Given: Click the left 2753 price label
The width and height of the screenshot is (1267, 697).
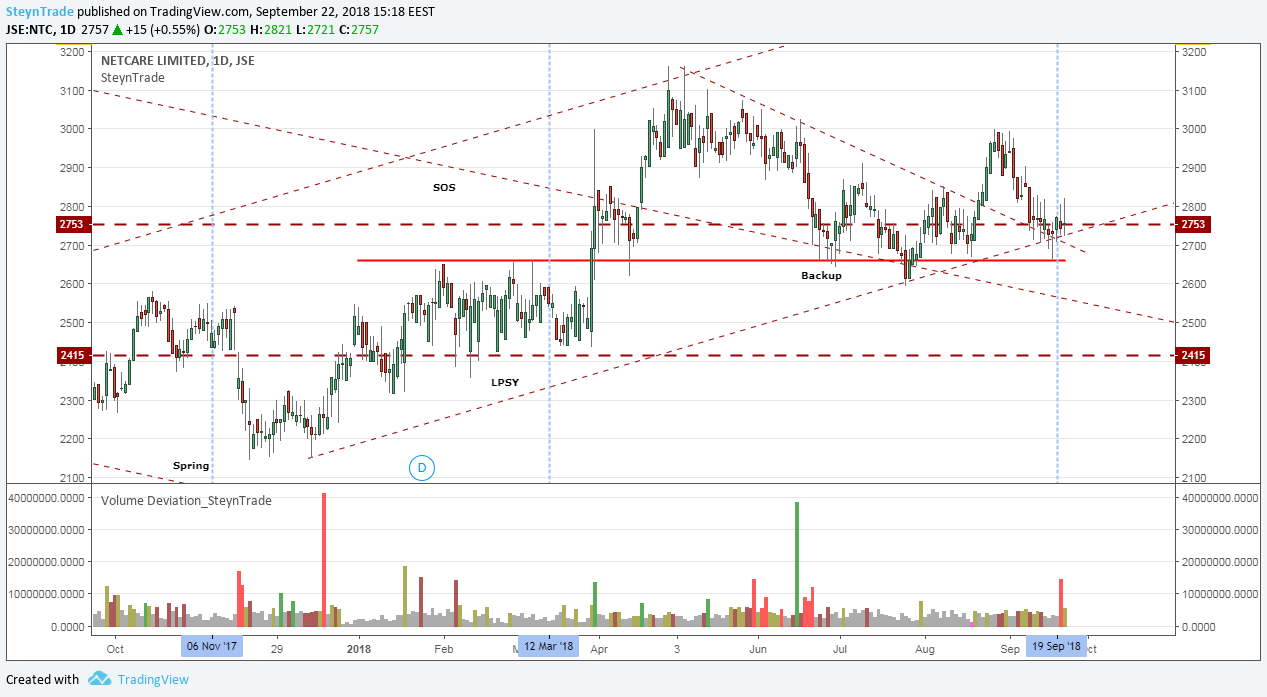Looking at the screenshot, I should click(x=76, y=224).
